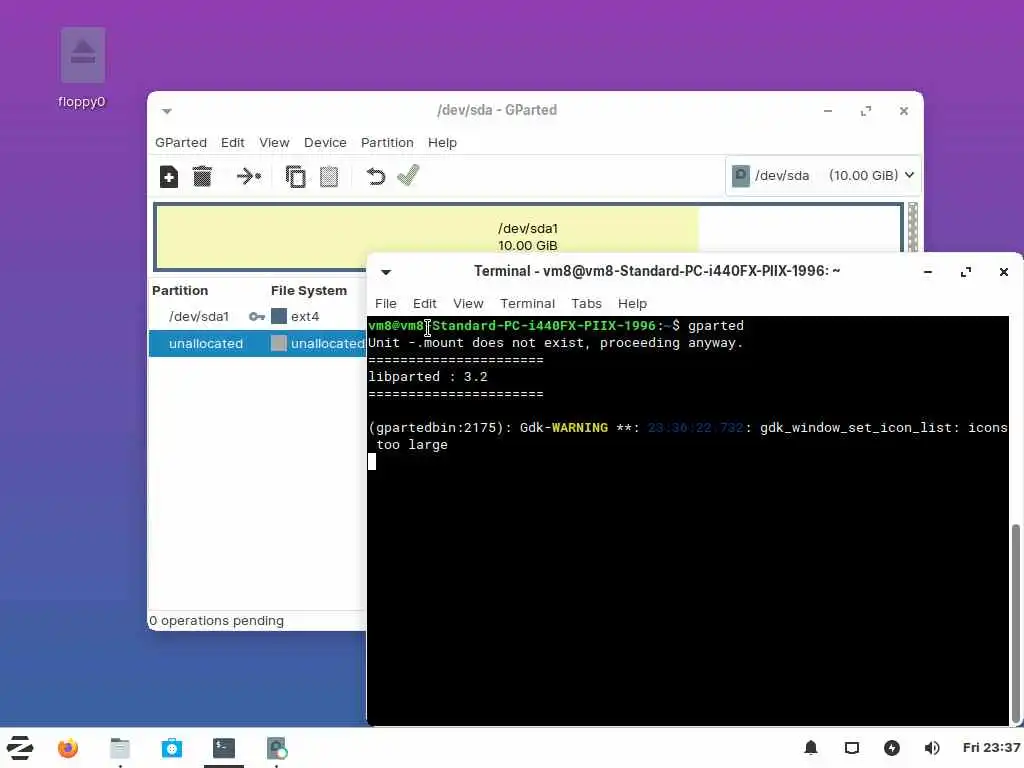
Task: Open the Files manager from taskbar
Action: click(x=120, y=748)
